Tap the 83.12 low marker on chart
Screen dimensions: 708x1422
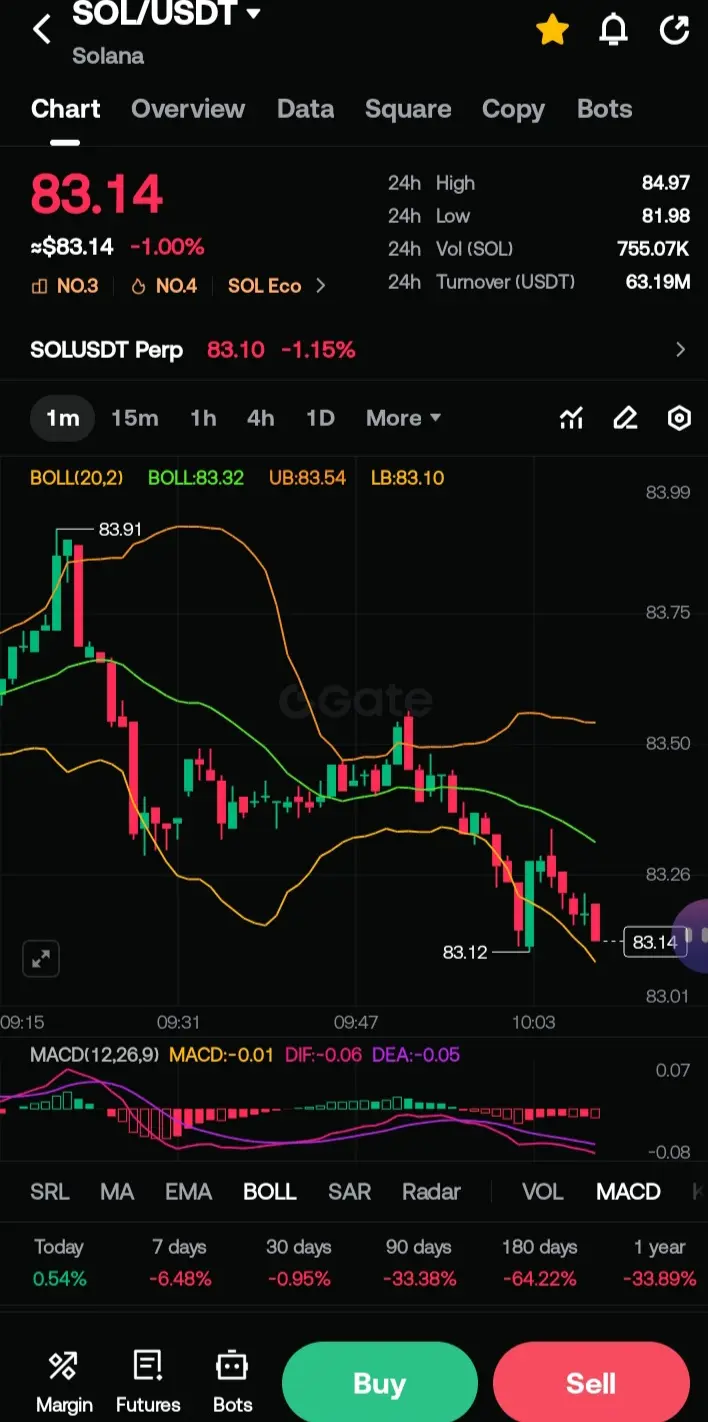pos(465,952)
